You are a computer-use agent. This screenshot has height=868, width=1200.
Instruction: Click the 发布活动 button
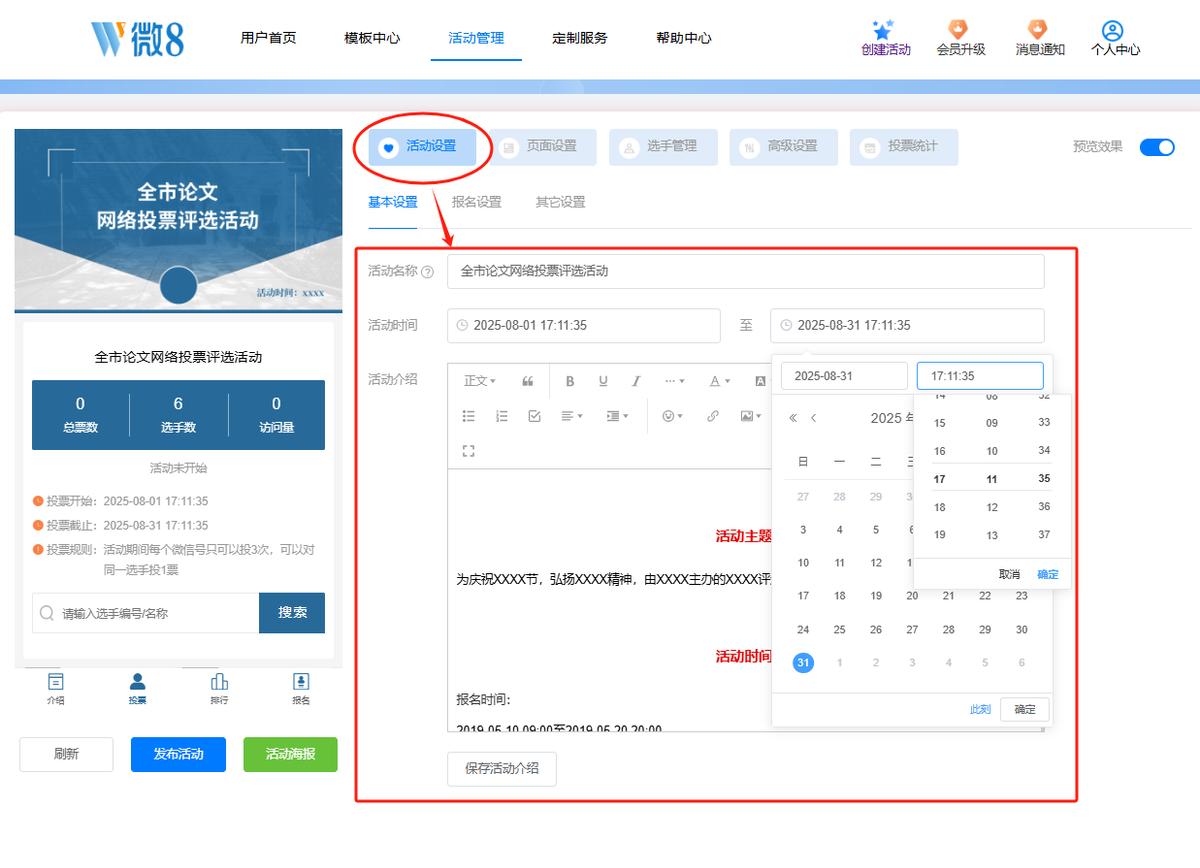click(178, 755)
